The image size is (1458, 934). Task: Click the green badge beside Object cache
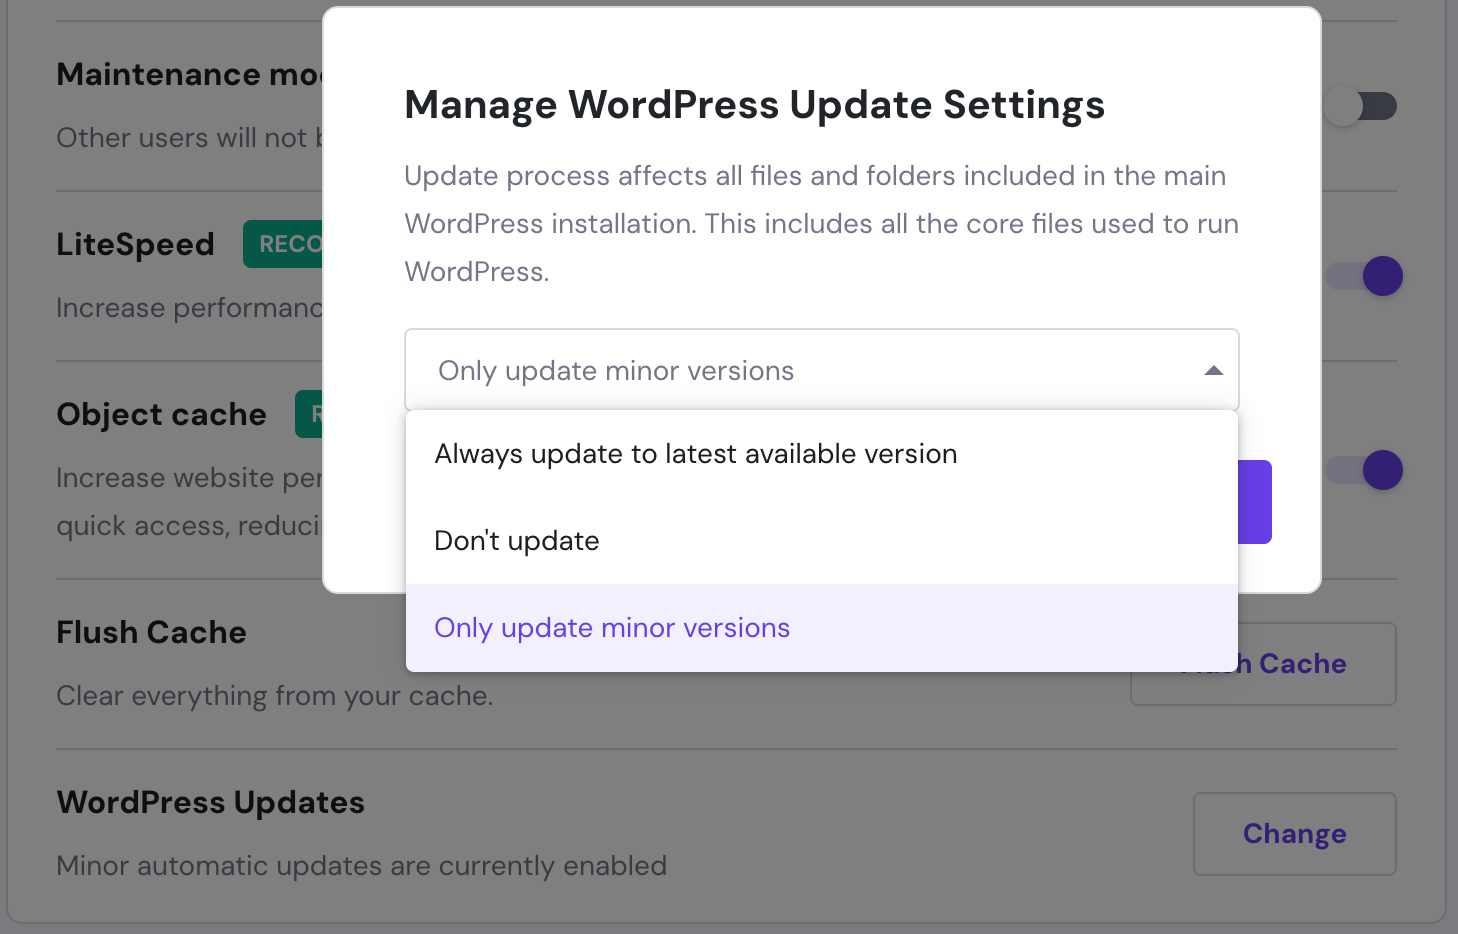[x=309, y=414]
